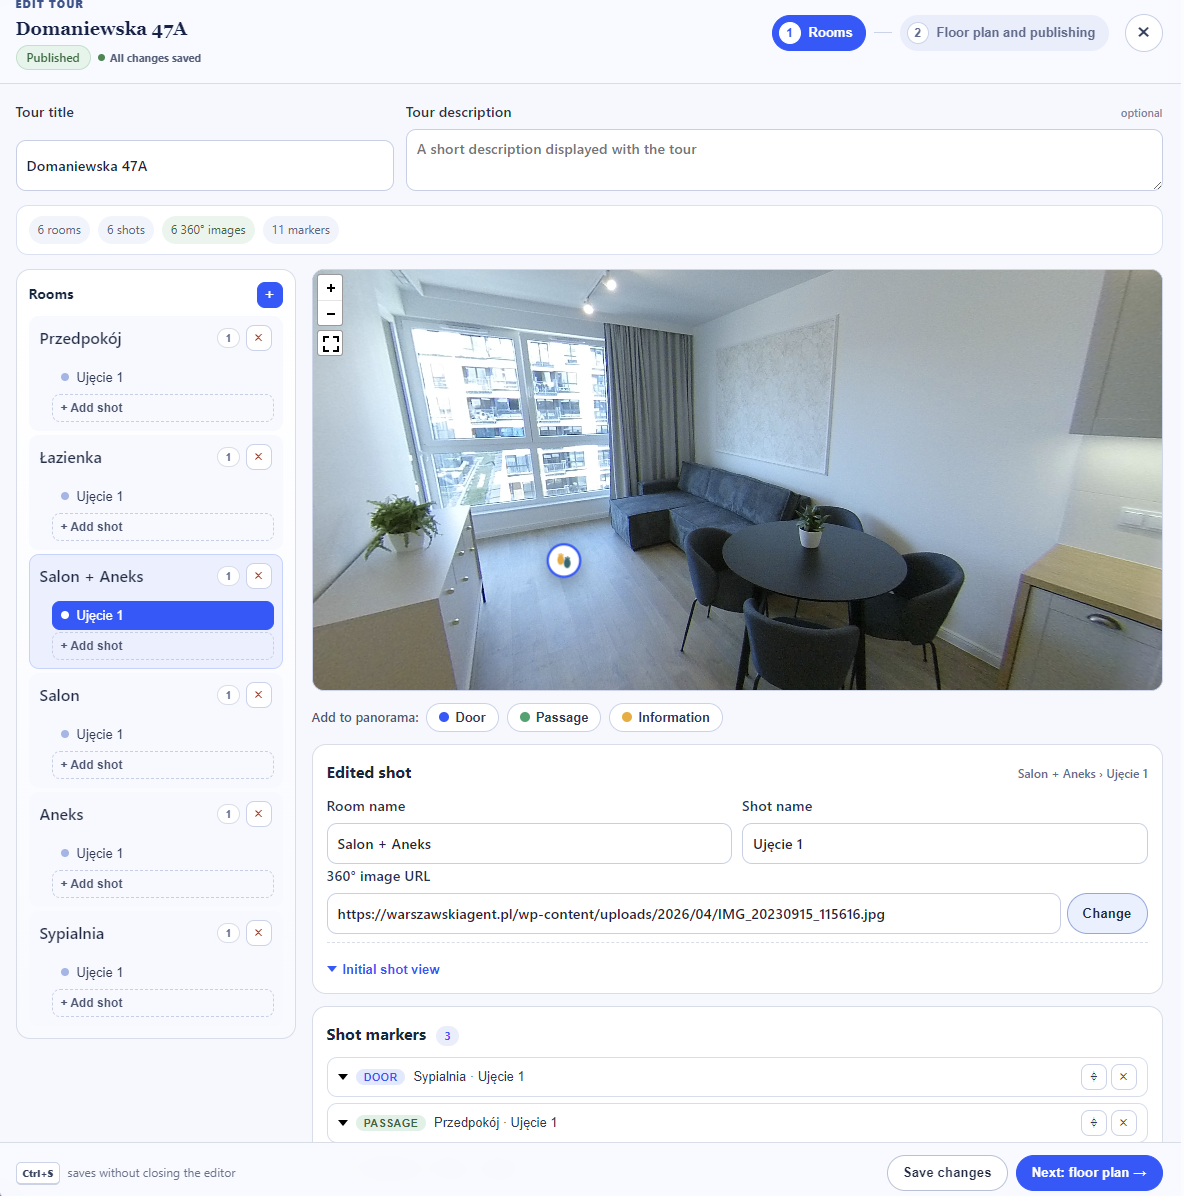Screen dimensions: 1184x1196
Task: Click the Save changes button
Action: click(x=947, y=1172)
